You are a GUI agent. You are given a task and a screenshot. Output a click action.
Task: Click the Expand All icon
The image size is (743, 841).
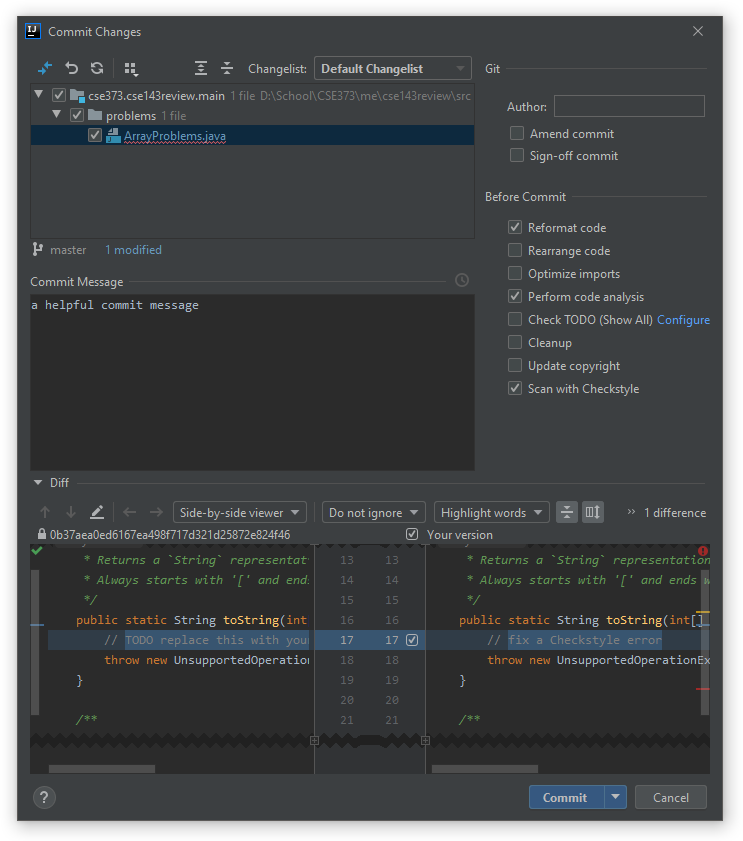201,68
